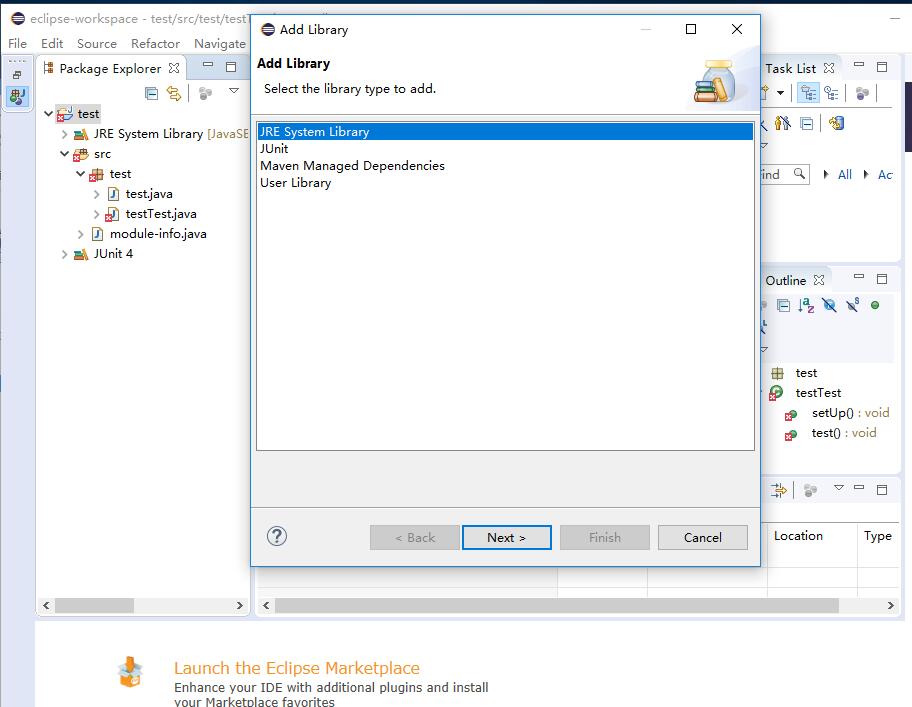Collapse the test package node
This screenshot has height=707, width=912.
80,173
